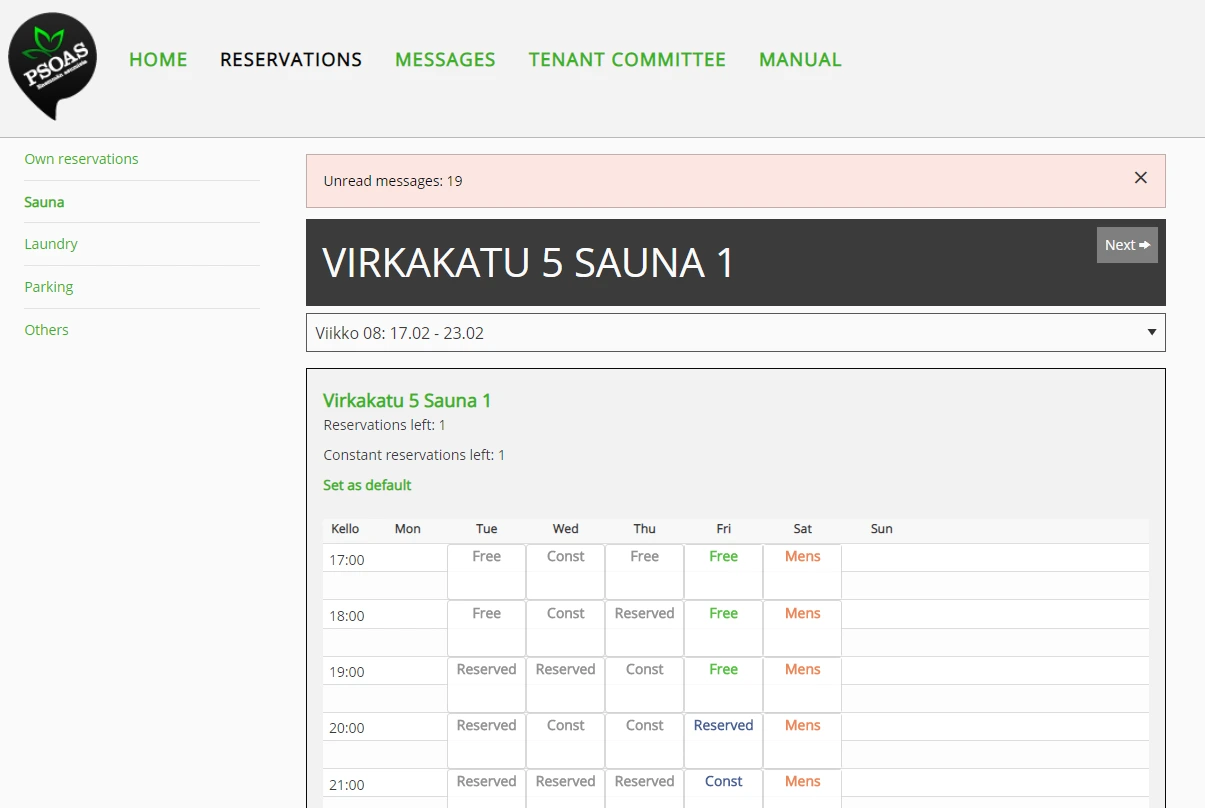Reserve the Tuesday 18:00 free slot

coord(487,628)
